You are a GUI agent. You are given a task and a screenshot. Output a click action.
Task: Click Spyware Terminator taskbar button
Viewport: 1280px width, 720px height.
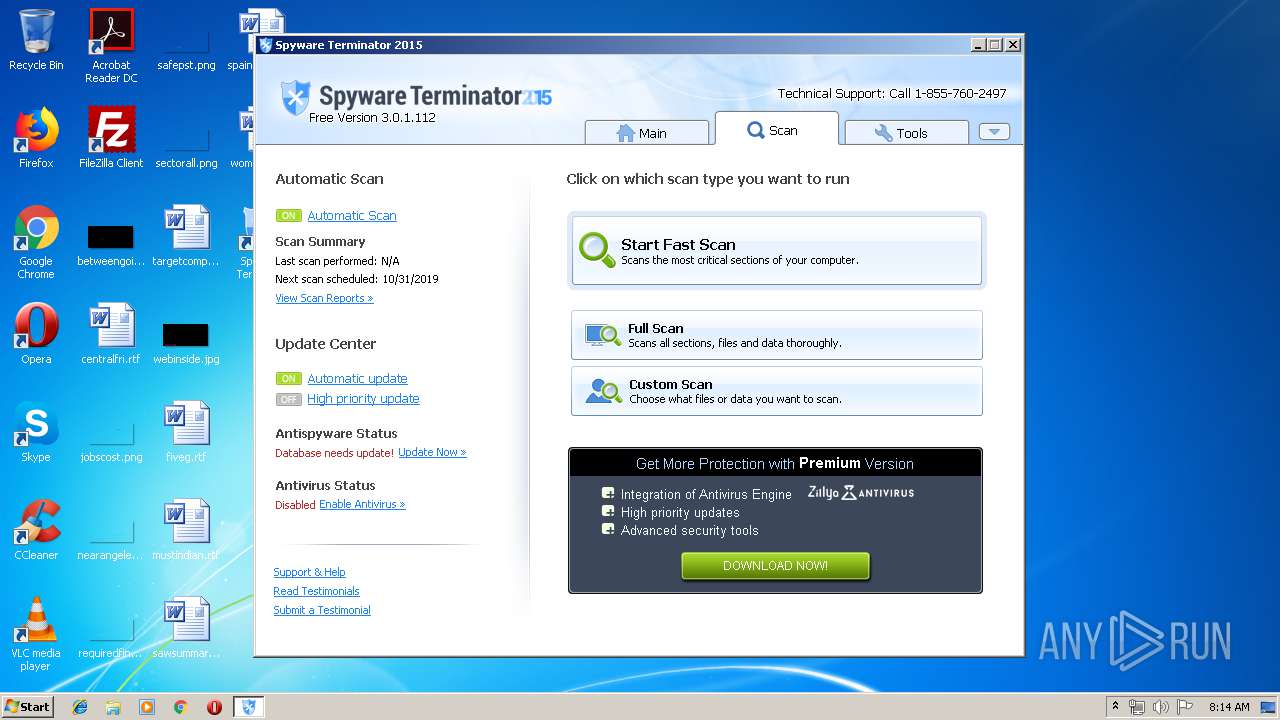click(249, 707)
